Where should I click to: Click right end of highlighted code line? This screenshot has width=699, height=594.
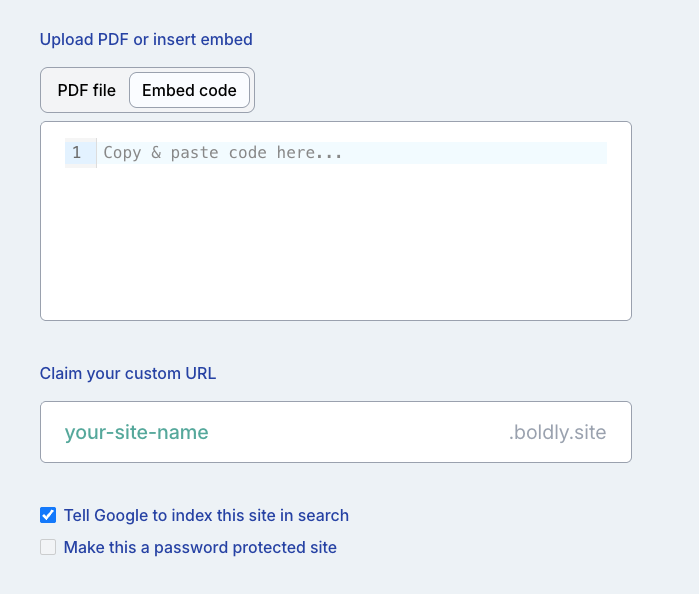[590, 153]
